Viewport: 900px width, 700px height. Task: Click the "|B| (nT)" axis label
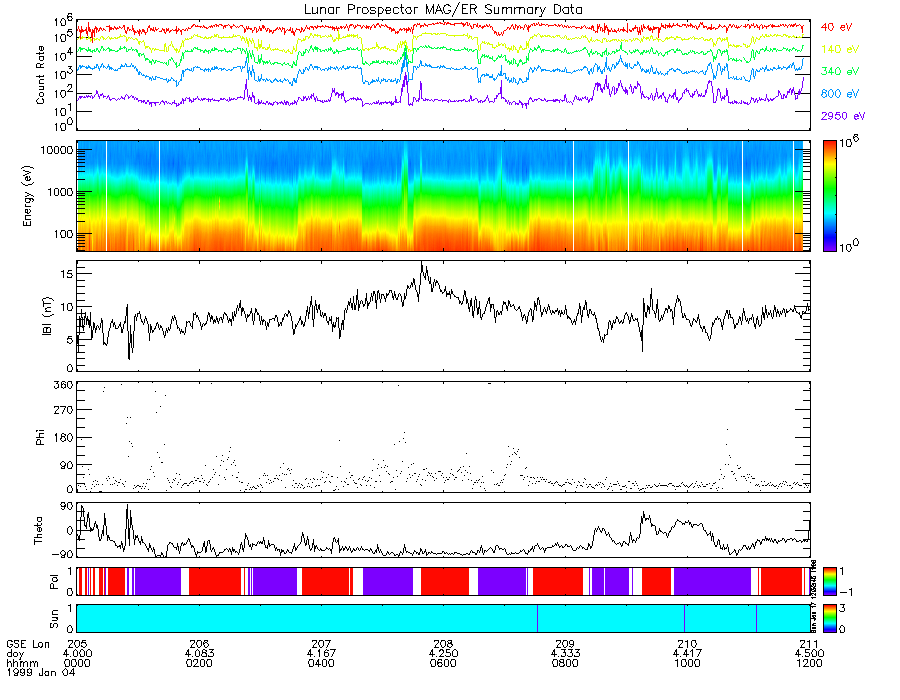[x=47, y=316]
